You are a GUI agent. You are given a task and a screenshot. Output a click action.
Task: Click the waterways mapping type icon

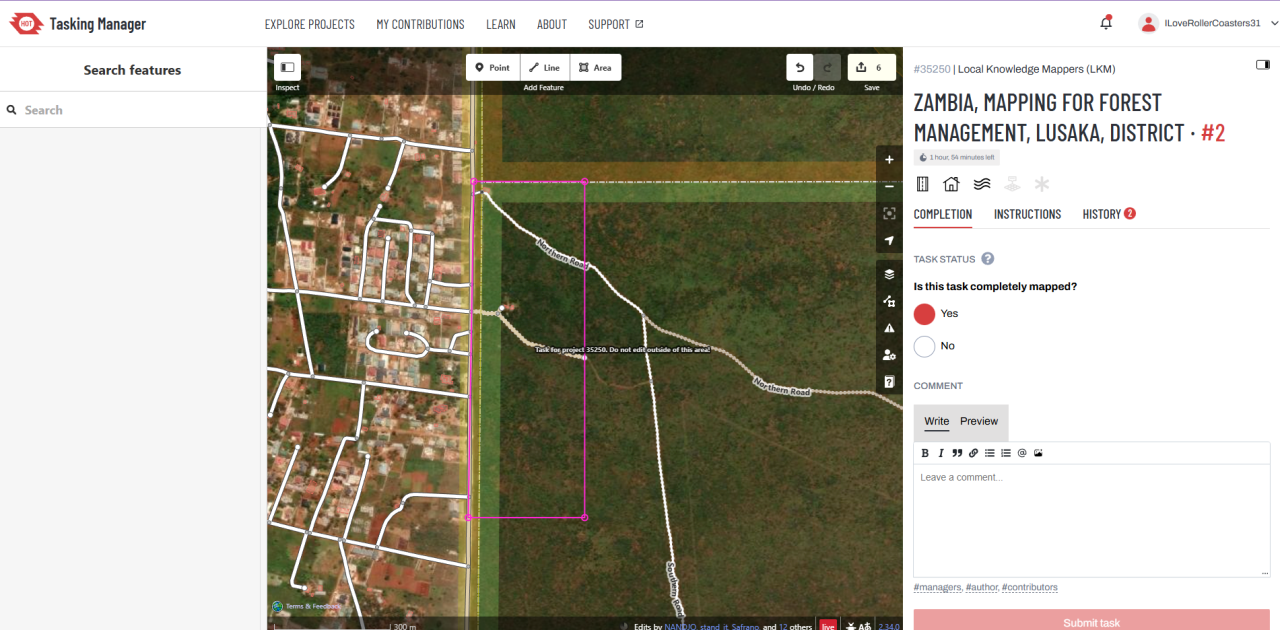point(982,184)
